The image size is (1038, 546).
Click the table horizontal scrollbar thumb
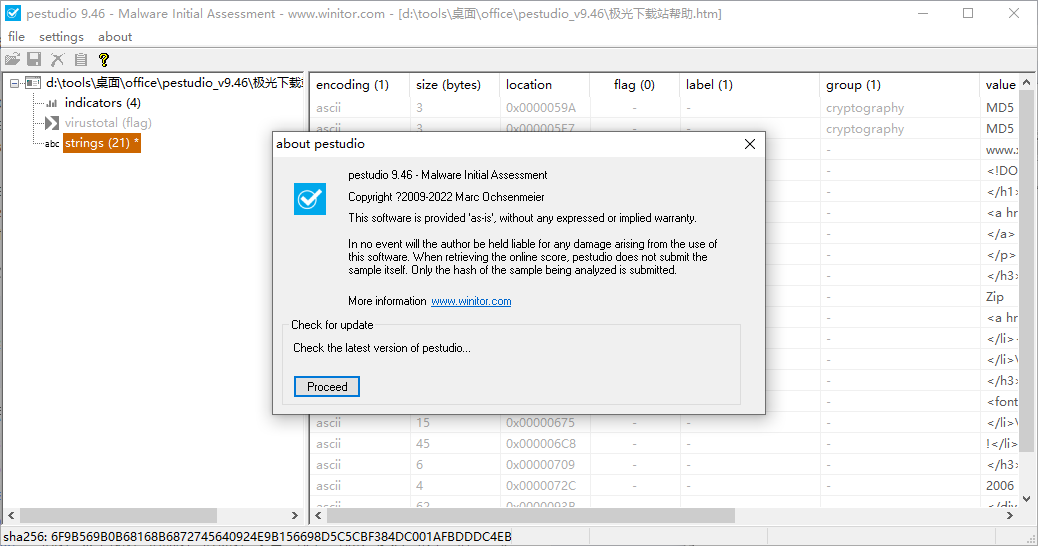tap(531, 516)
